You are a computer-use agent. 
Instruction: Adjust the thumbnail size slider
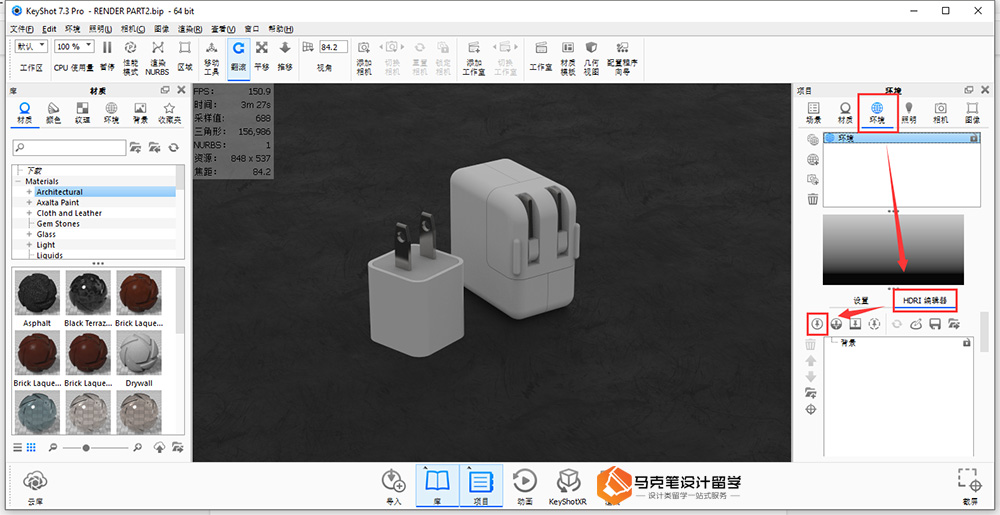86,447
